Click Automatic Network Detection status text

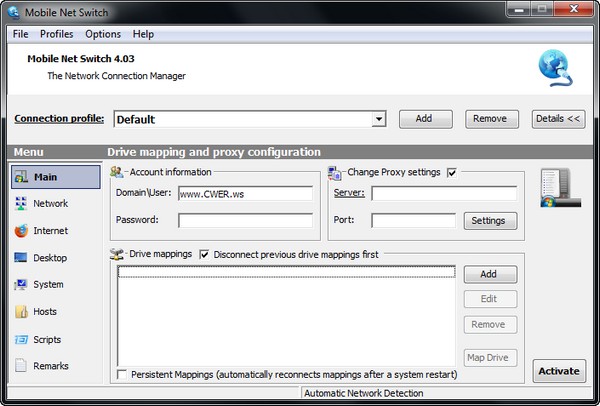(x=364, y=393)
